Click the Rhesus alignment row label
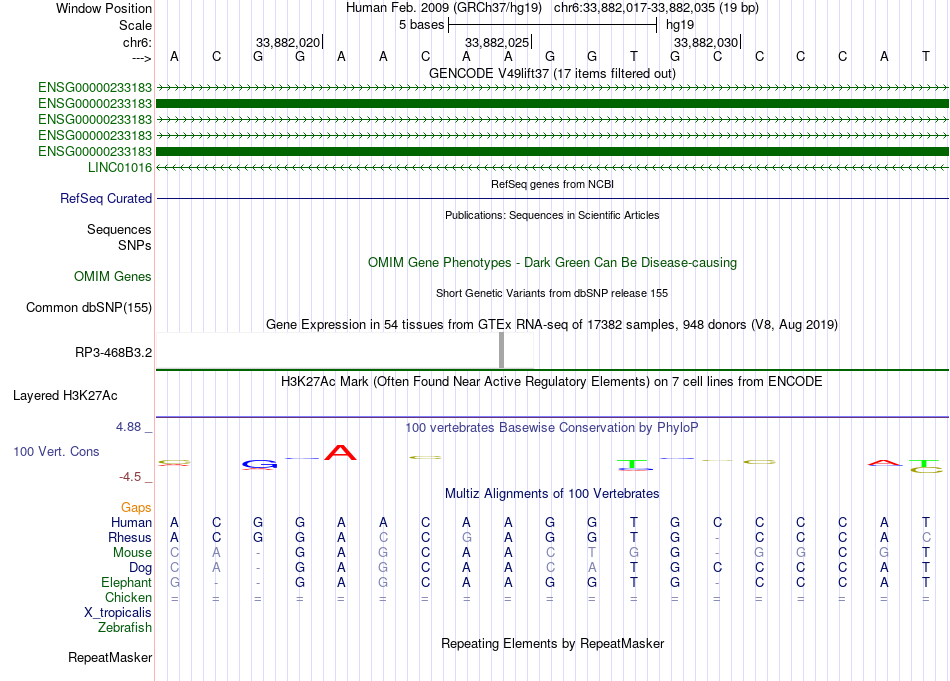950x681 pixels. point(130,537)
